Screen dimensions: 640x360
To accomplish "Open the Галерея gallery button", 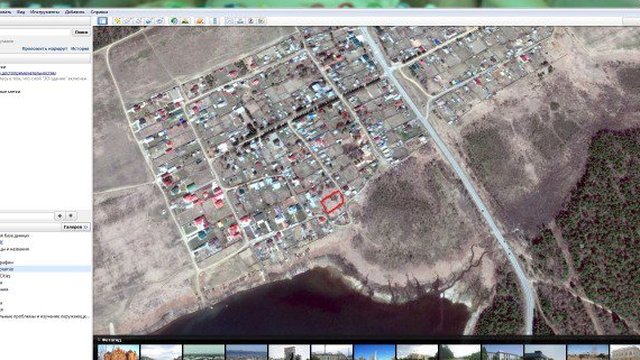I will pos(76,227).
